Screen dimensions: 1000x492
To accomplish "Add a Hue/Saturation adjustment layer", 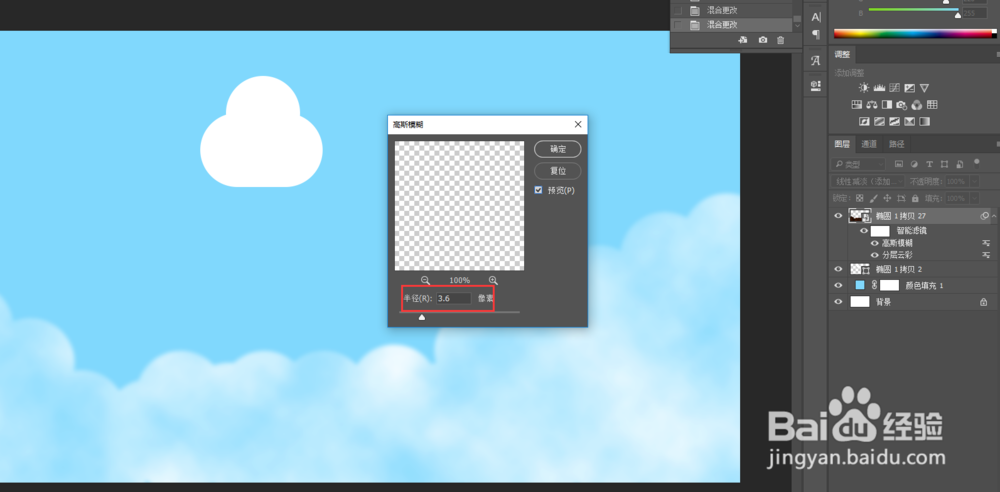I will pyautogui.click(x=857, y=105).
